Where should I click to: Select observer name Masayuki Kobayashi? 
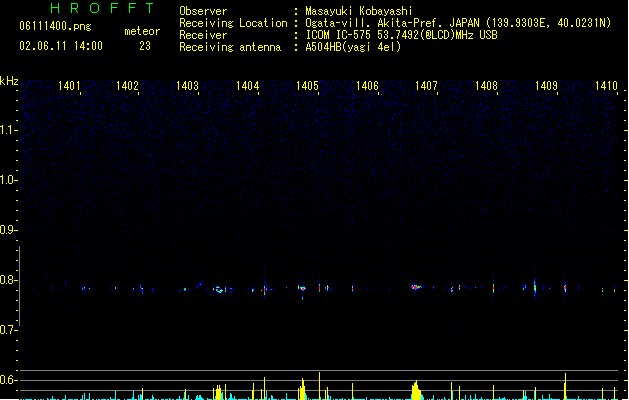tap(359, 11)
